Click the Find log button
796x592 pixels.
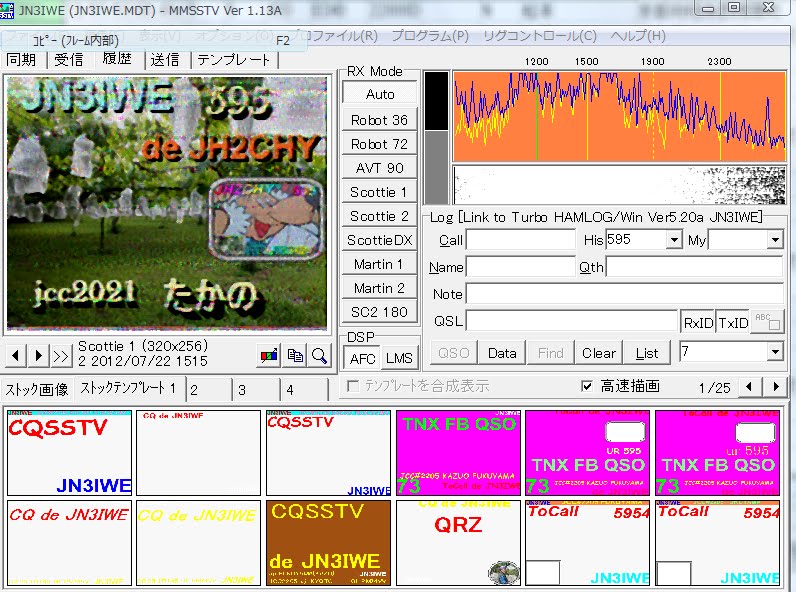[x=551, y=353]
